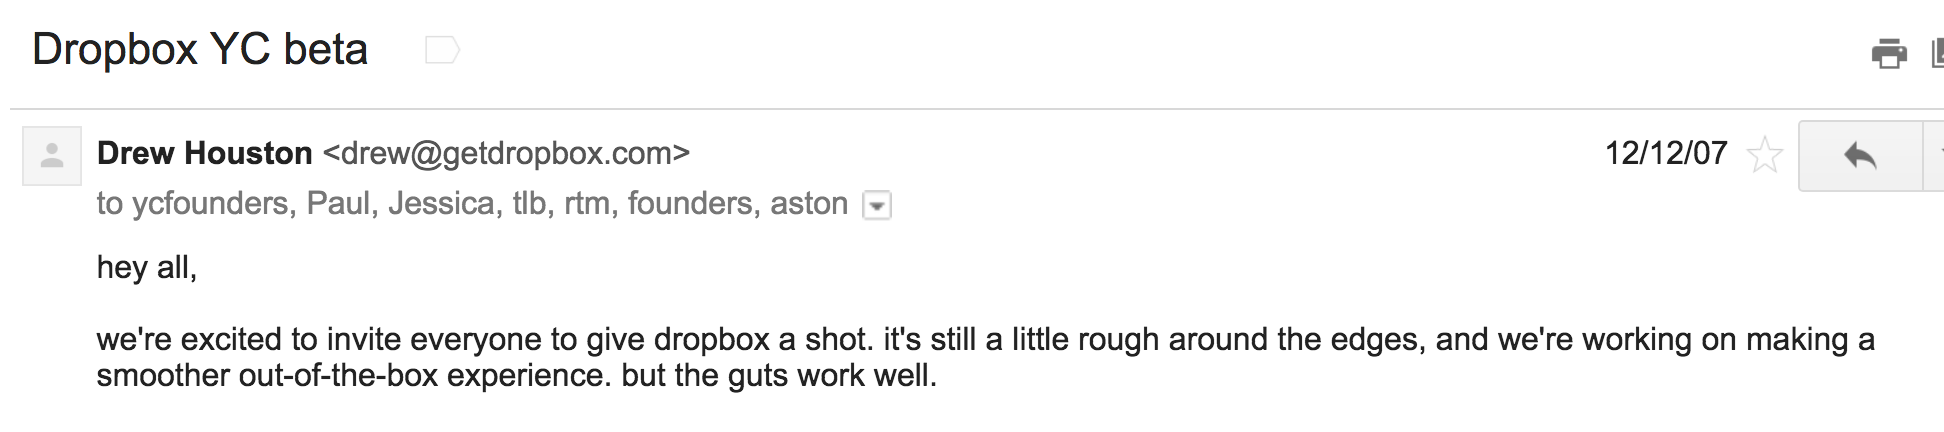Open email in new window icon
This screenshot has height=432, width=1944.
(1937, 53)
